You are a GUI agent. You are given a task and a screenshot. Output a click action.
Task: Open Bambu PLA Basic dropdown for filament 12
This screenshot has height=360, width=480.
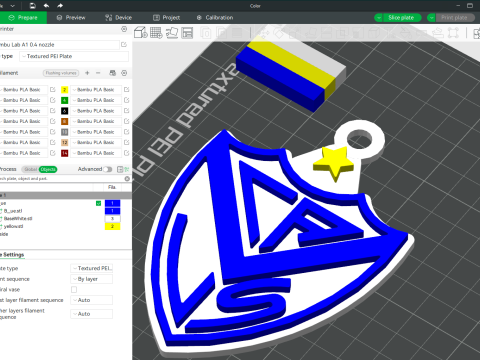click(96, 142)
